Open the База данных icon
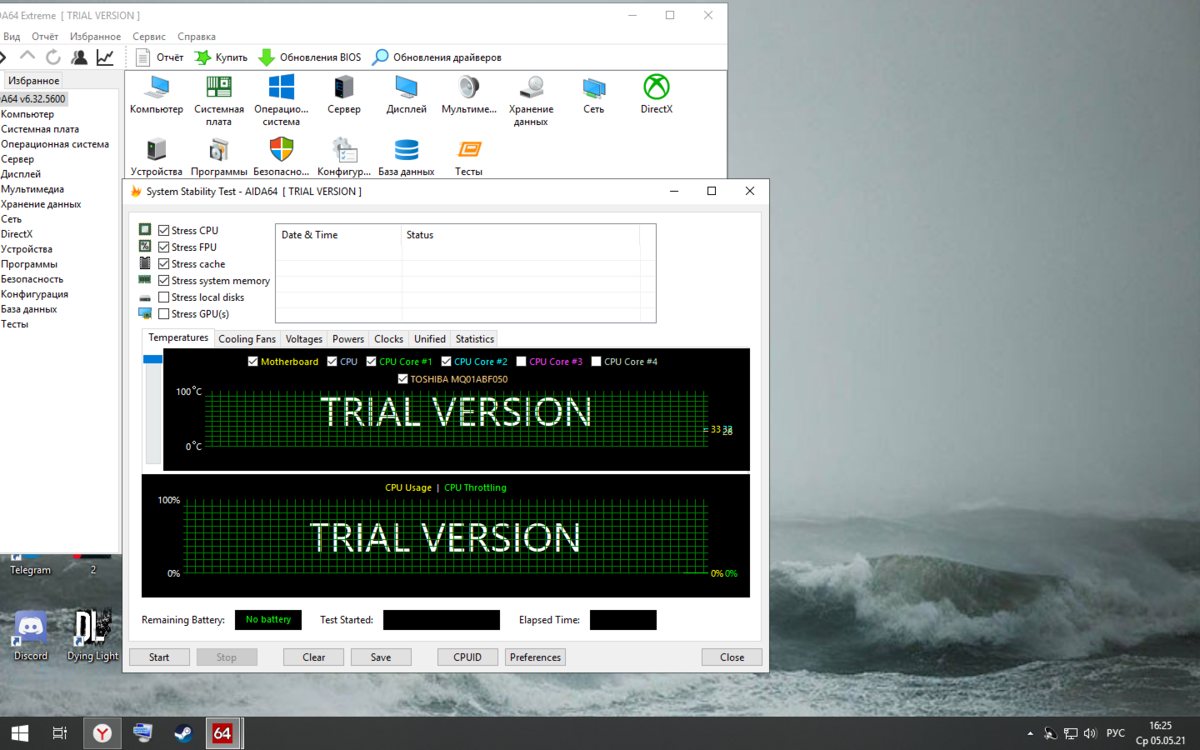Viewport: 1200px width, 750px height. 406,157
